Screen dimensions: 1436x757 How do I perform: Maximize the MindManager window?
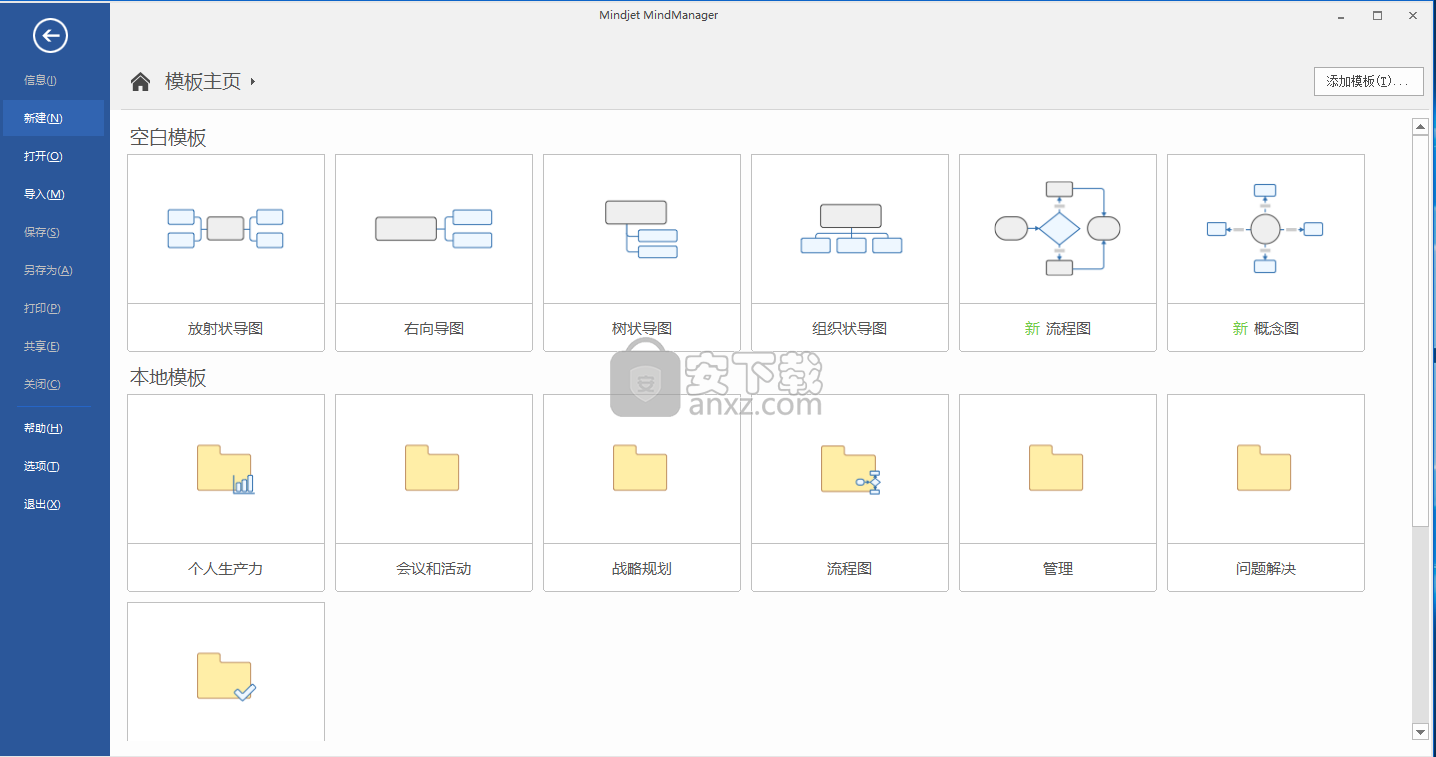click(x=1377, y=15)
